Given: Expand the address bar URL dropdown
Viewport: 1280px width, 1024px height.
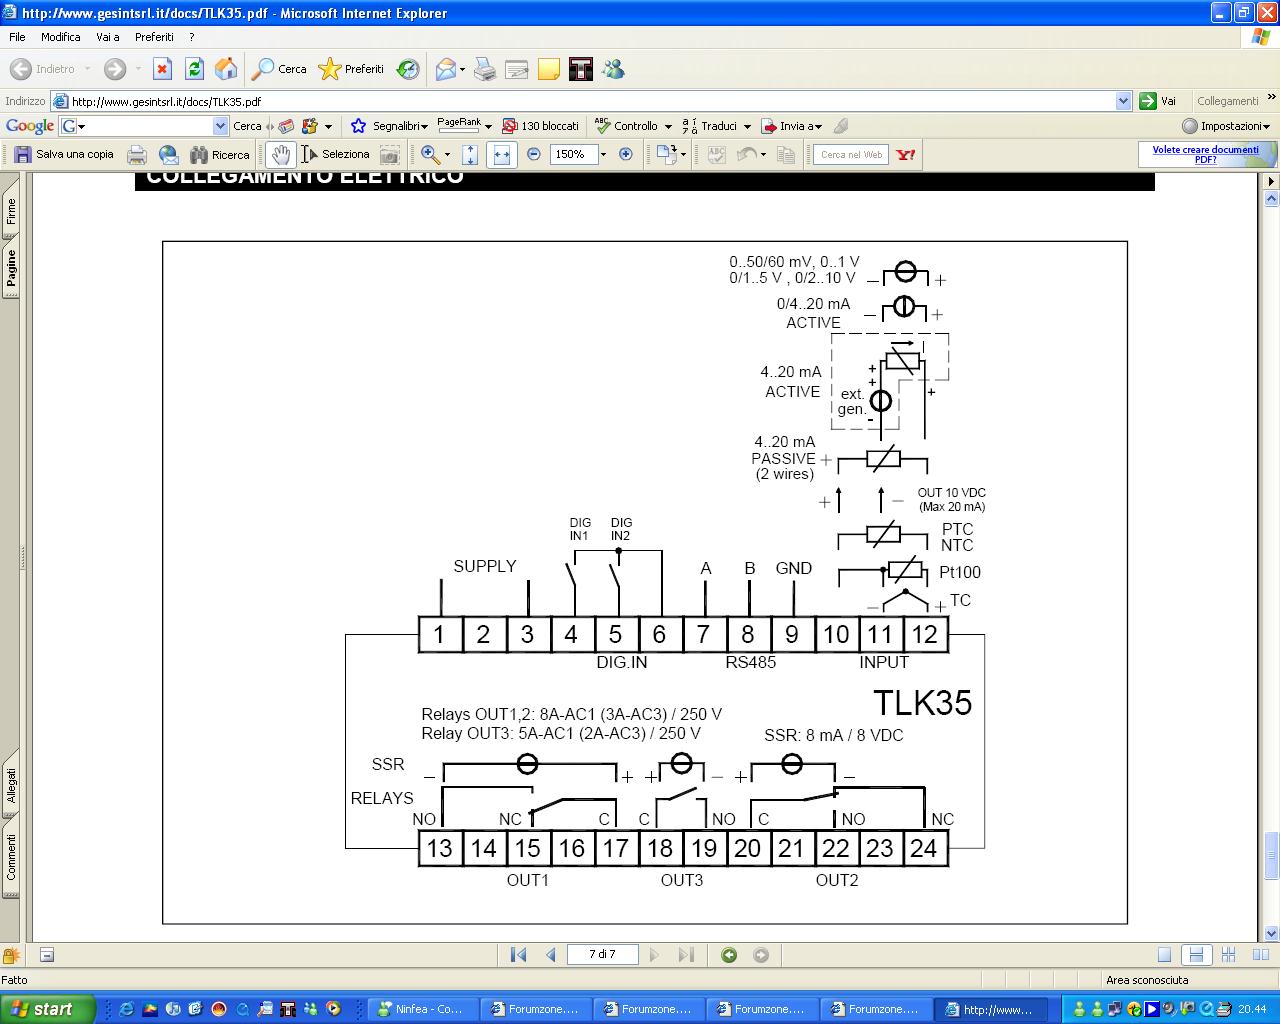Looking at the screenshot, I should pyautogui.click(x=1123, y=101).
